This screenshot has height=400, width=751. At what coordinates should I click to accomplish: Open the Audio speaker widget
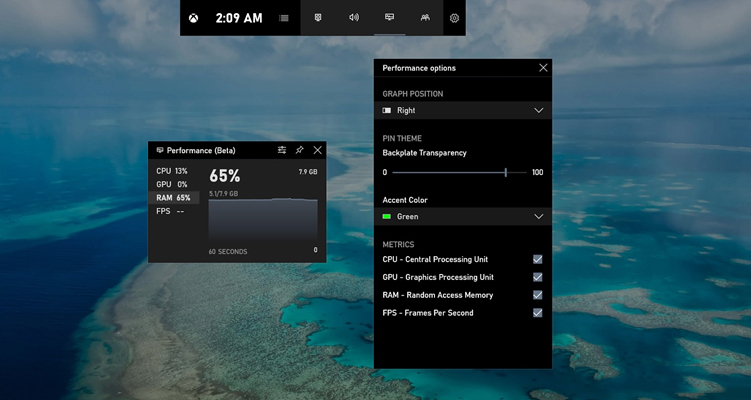[353, 18]
